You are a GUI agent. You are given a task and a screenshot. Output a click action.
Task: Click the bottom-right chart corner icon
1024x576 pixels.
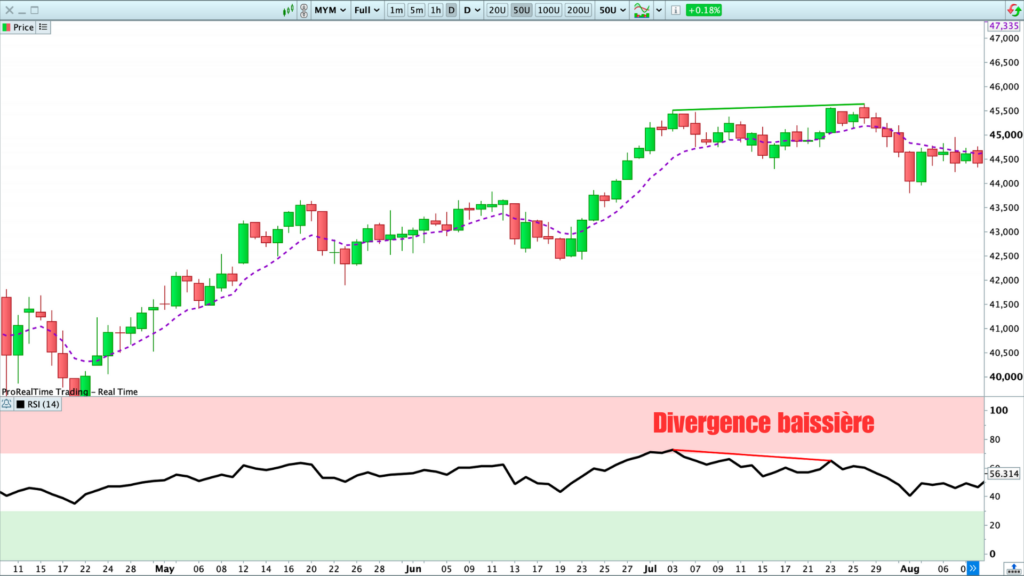(x=1011, y=567)
